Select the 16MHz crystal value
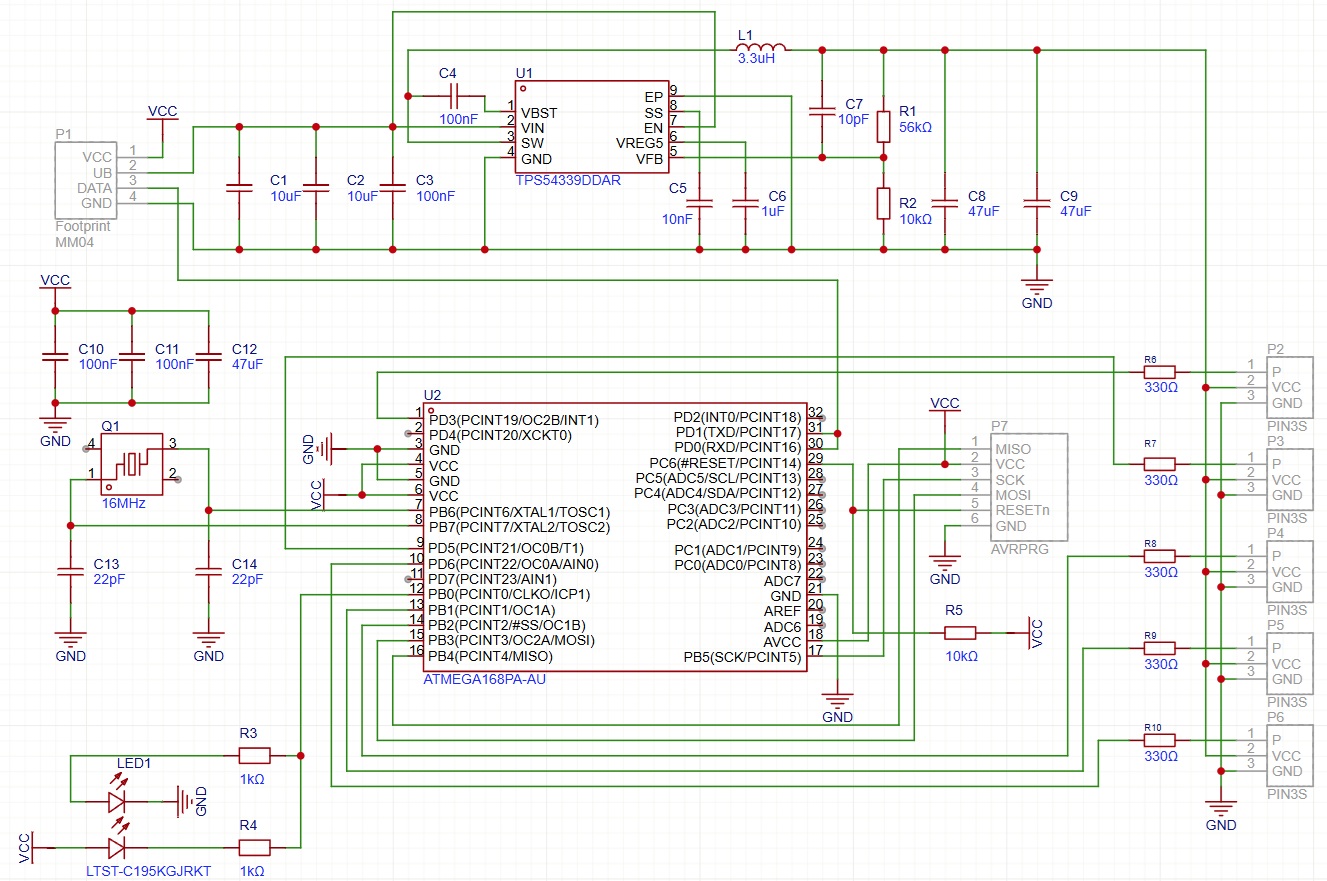This screenshot has width=1327, height=881. click(124, 503)
